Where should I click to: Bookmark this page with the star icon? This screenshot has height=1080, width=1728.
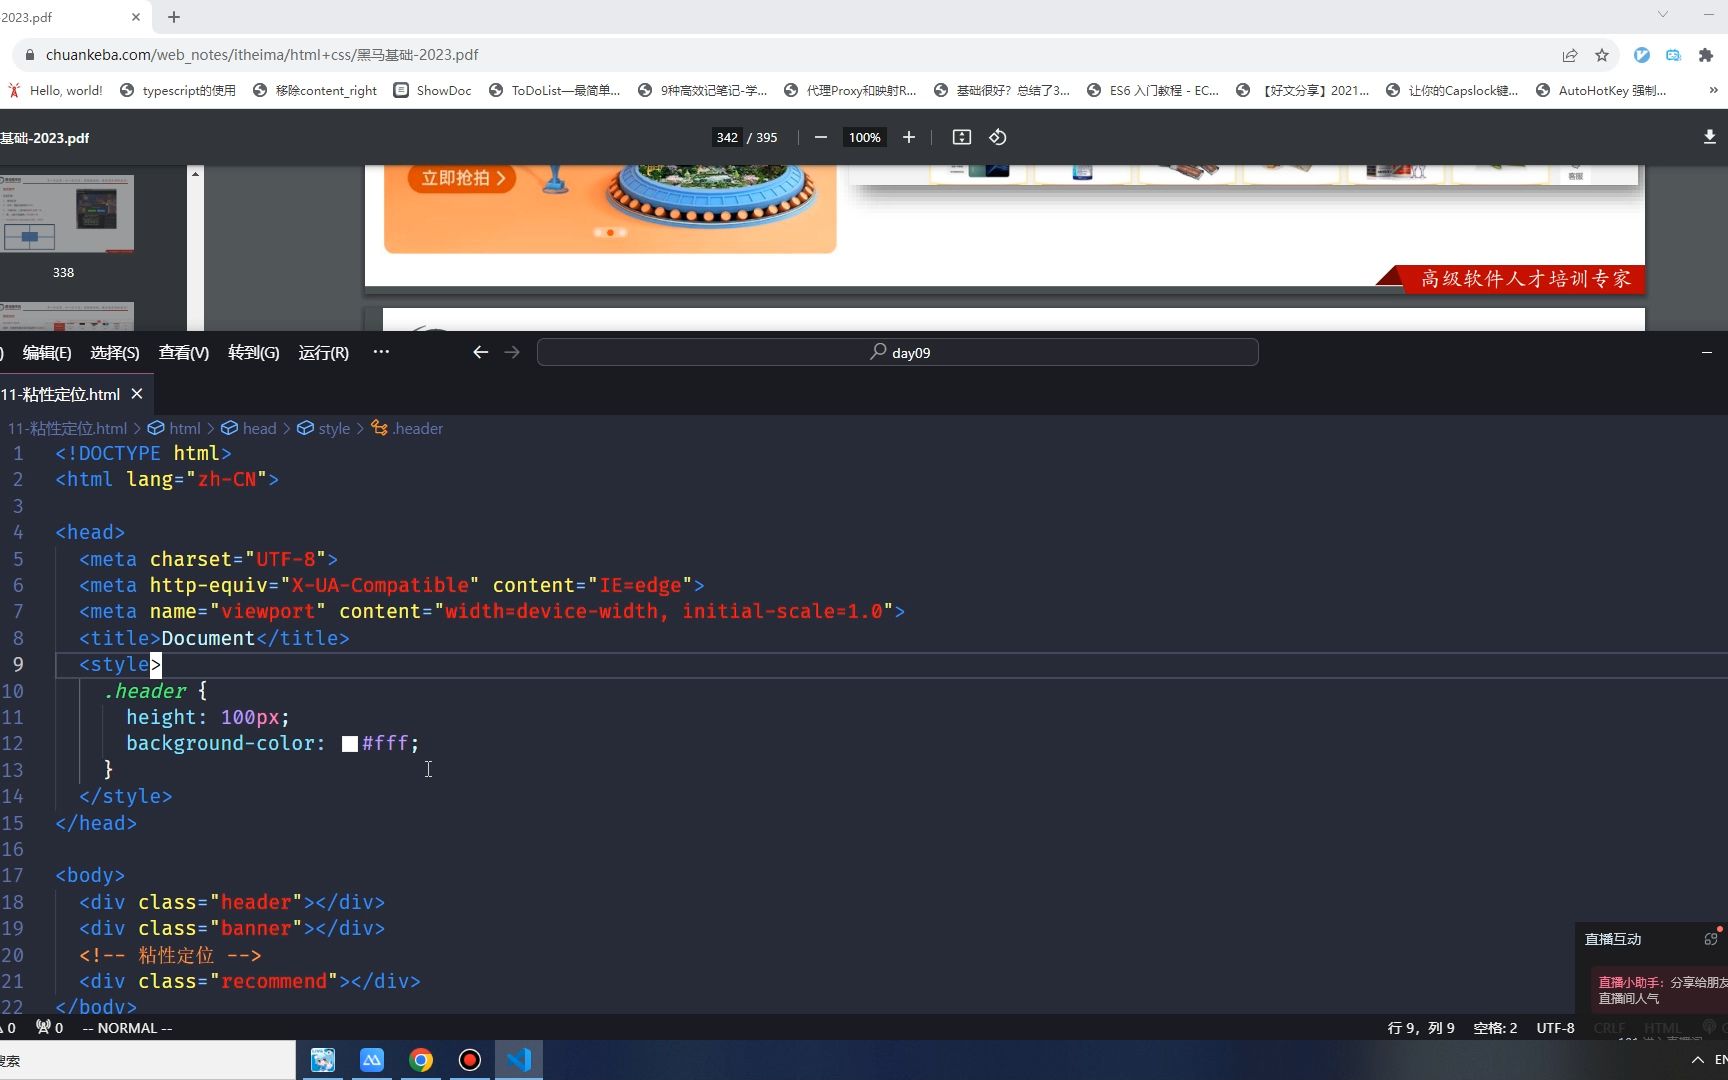[1602, 55]
